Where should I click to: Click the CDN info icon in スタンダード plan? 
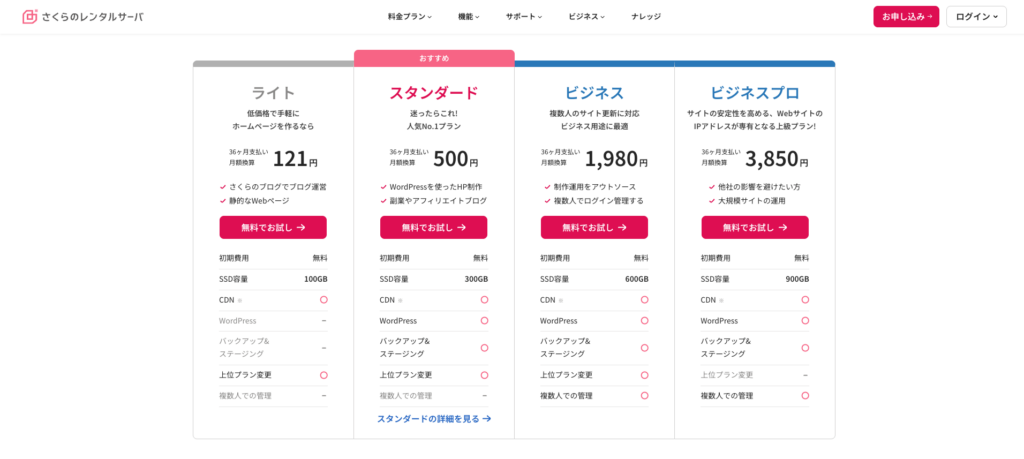tap(400, 300)
